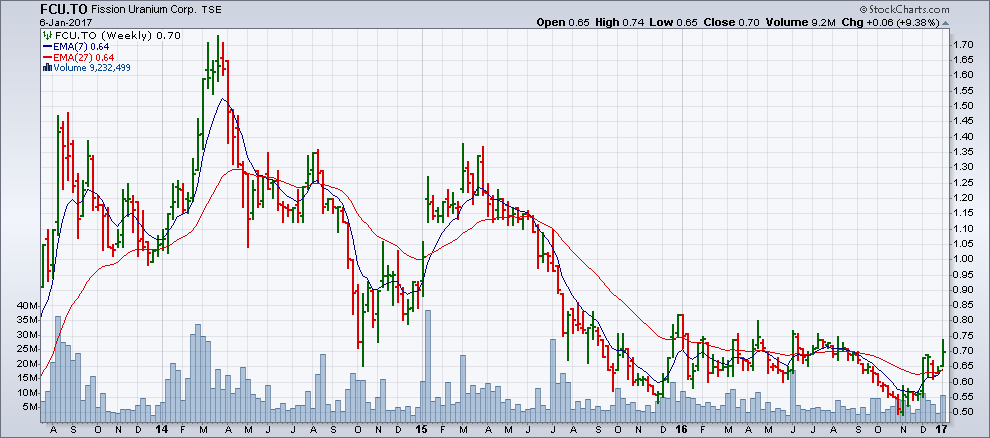The height and width of the screenshot is (438, 990).
Task: Click the 20M volume axis label
Action: coord(28,364)
